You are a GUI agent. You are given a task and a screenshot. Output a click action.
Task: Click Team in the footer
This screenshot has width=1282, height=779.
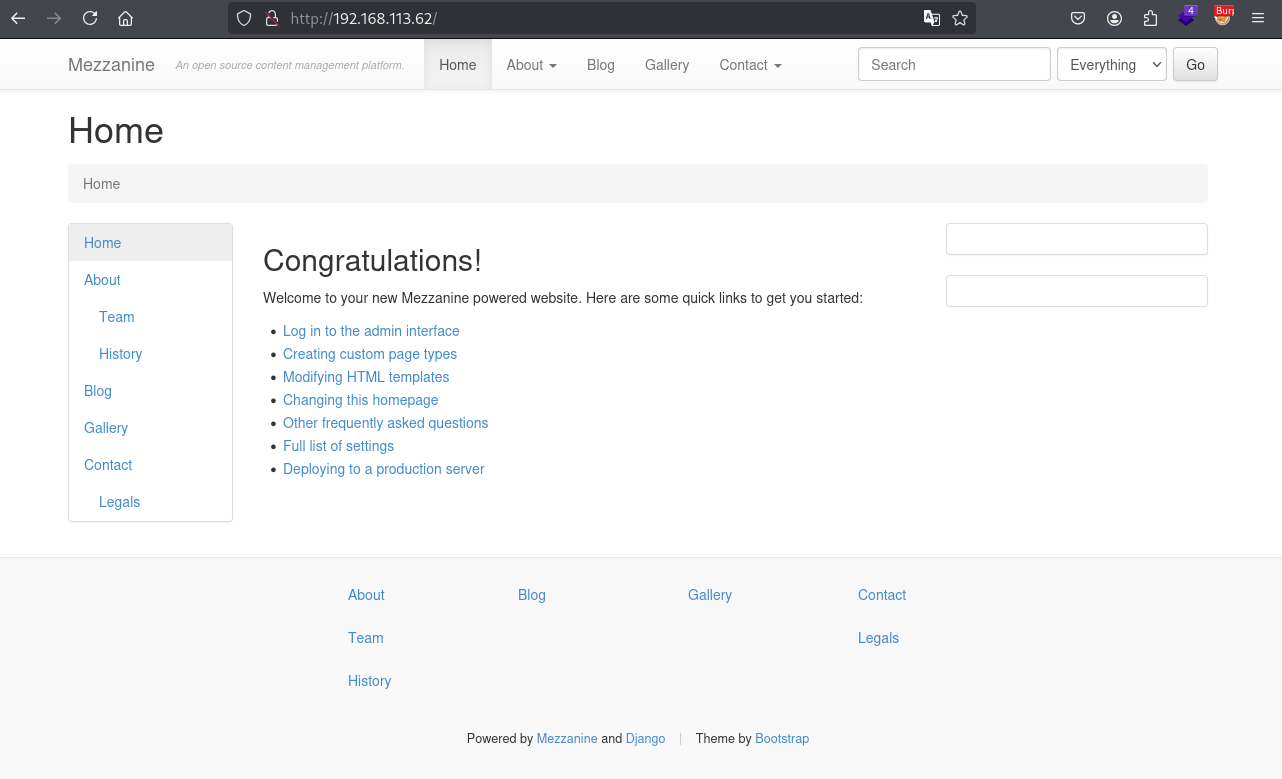(x=366, y=638)
